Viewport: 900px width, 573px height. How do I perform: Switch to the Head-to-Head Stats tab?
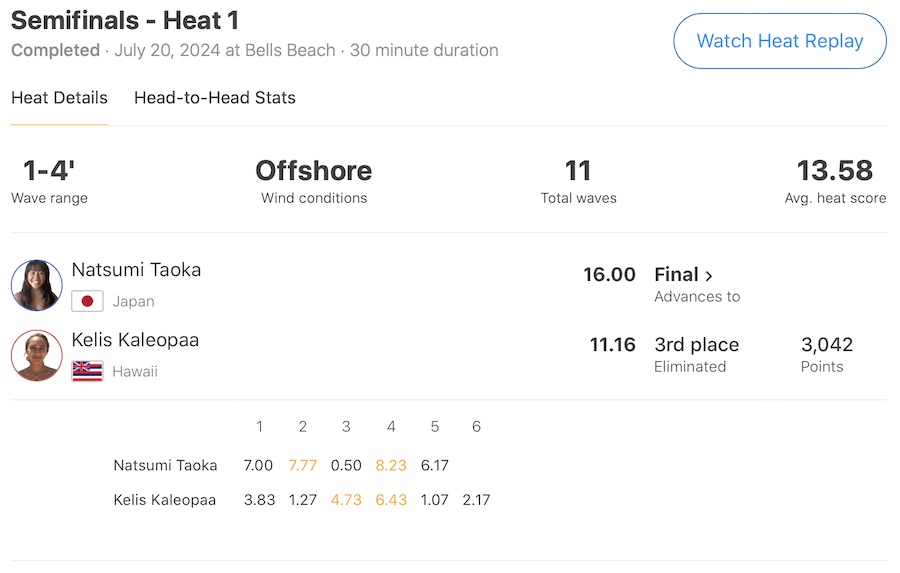click(x=215, y=98)
